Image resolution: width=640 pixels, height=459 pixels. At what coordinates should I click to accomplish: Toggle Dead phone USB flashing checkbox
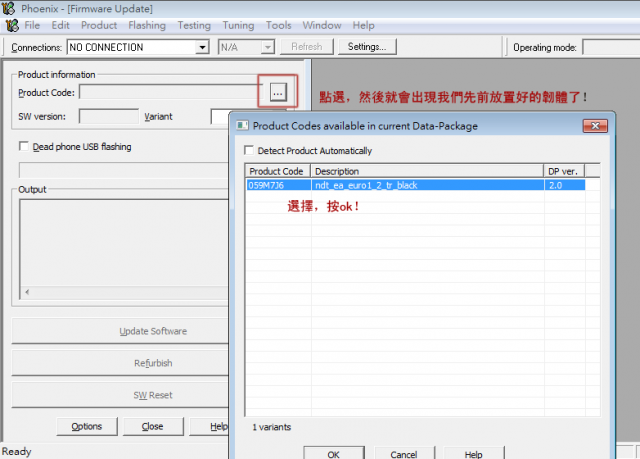click(24, 146)
